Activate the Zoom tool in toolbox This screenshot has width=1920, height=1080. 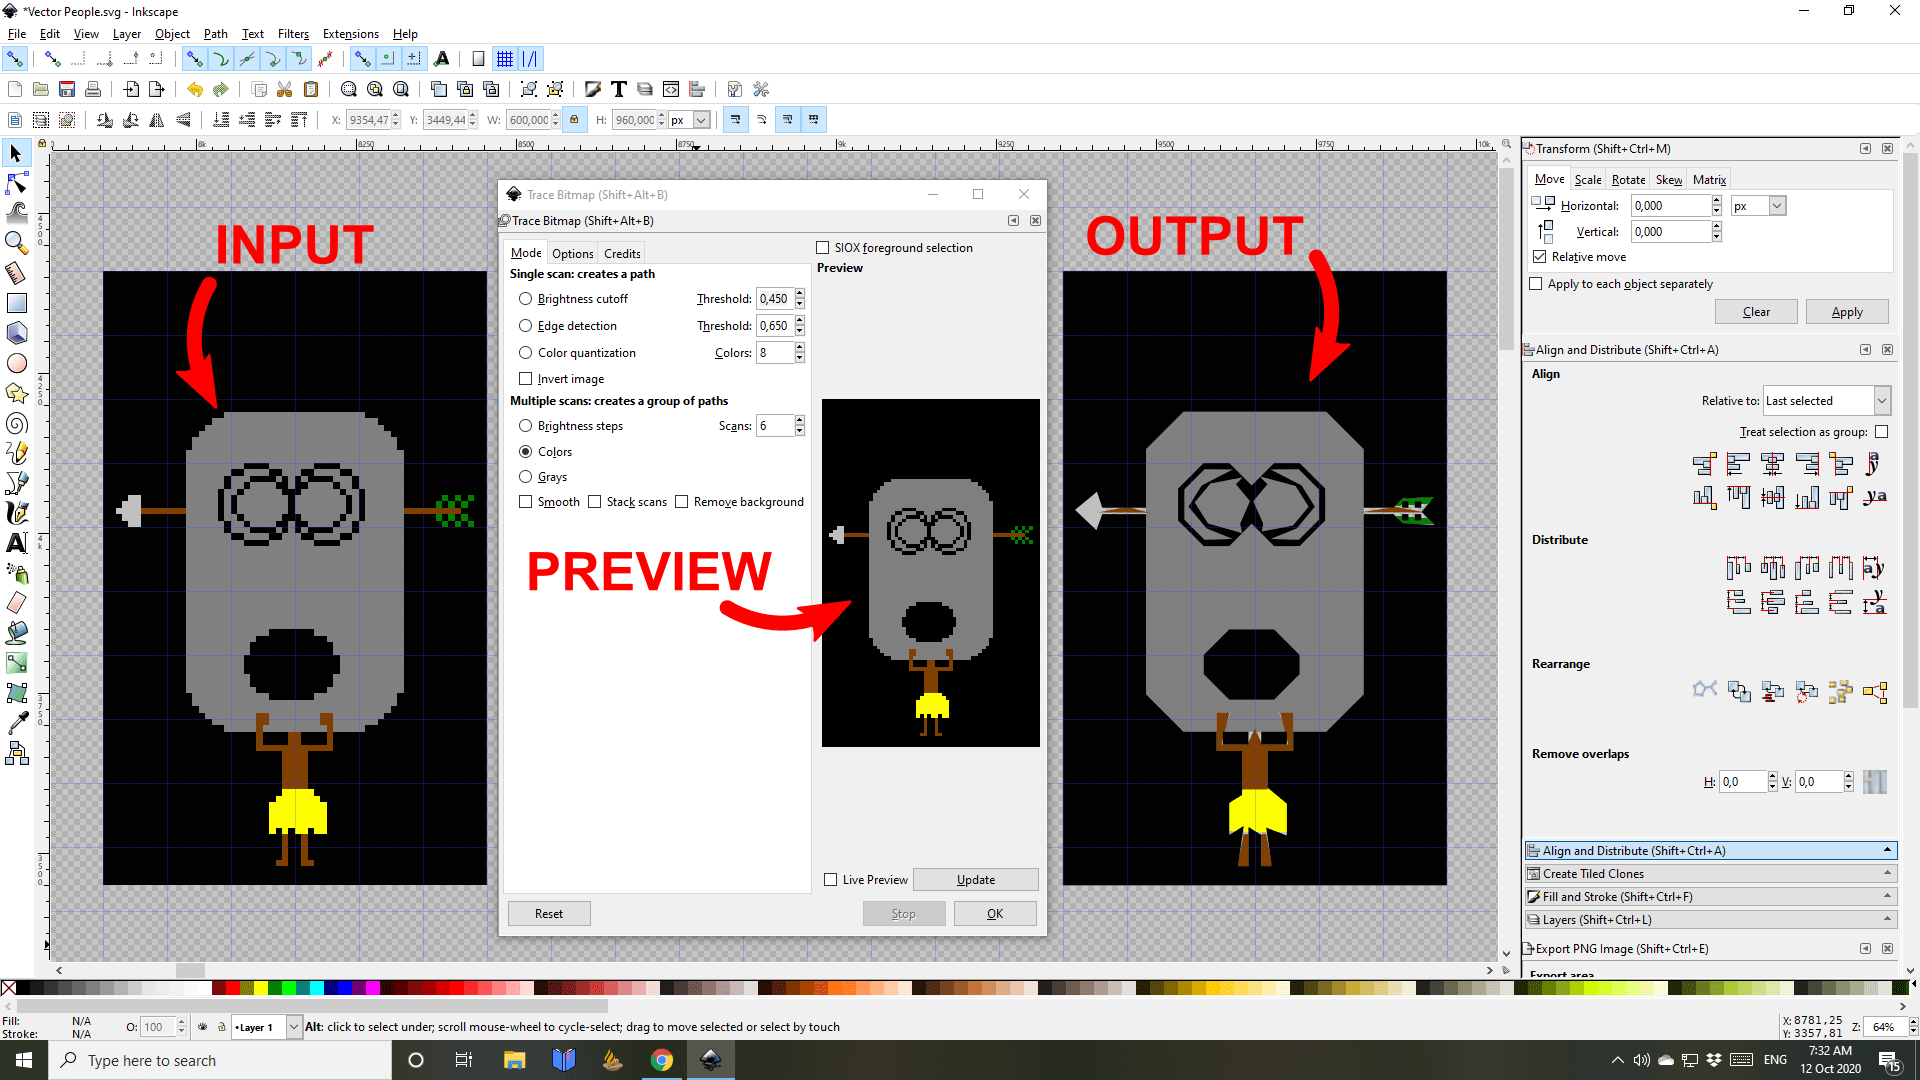(x=16, y=243)
